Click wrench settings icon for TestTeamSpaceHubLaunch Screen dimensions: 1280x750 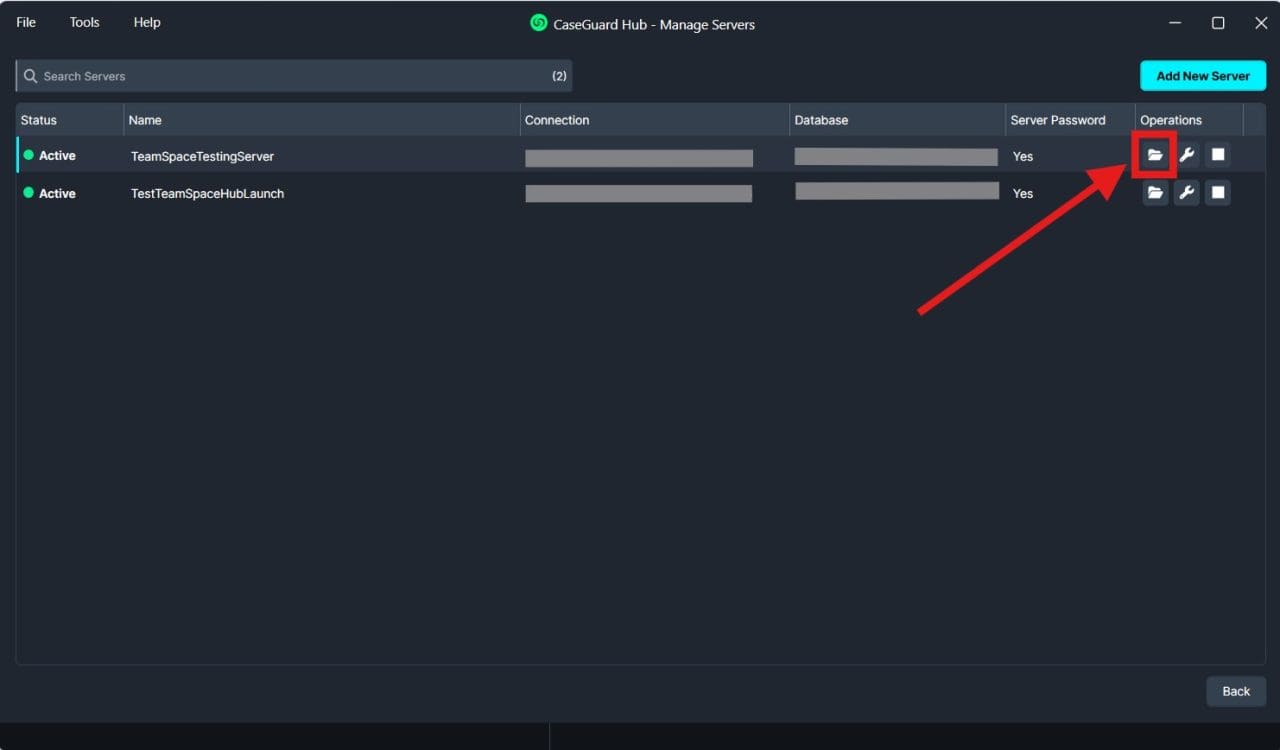click(x=1186, y=193)
